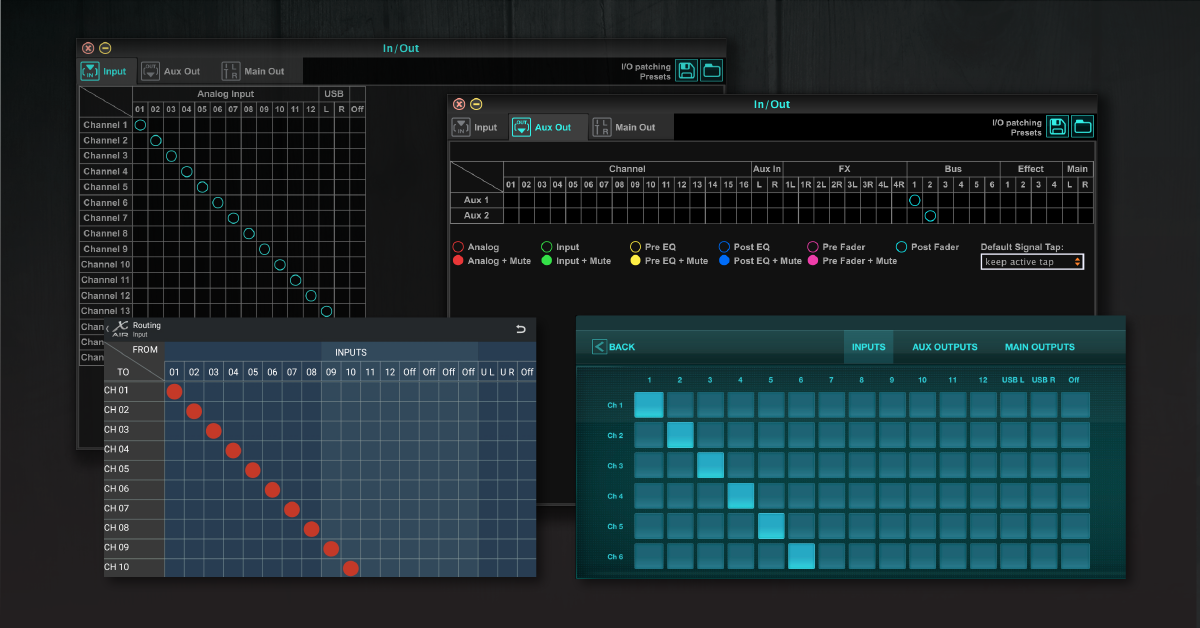Enable Ch 1 USB L cell in teal grid
The height and width of the screenshot is (628, 1200).
1014,404
